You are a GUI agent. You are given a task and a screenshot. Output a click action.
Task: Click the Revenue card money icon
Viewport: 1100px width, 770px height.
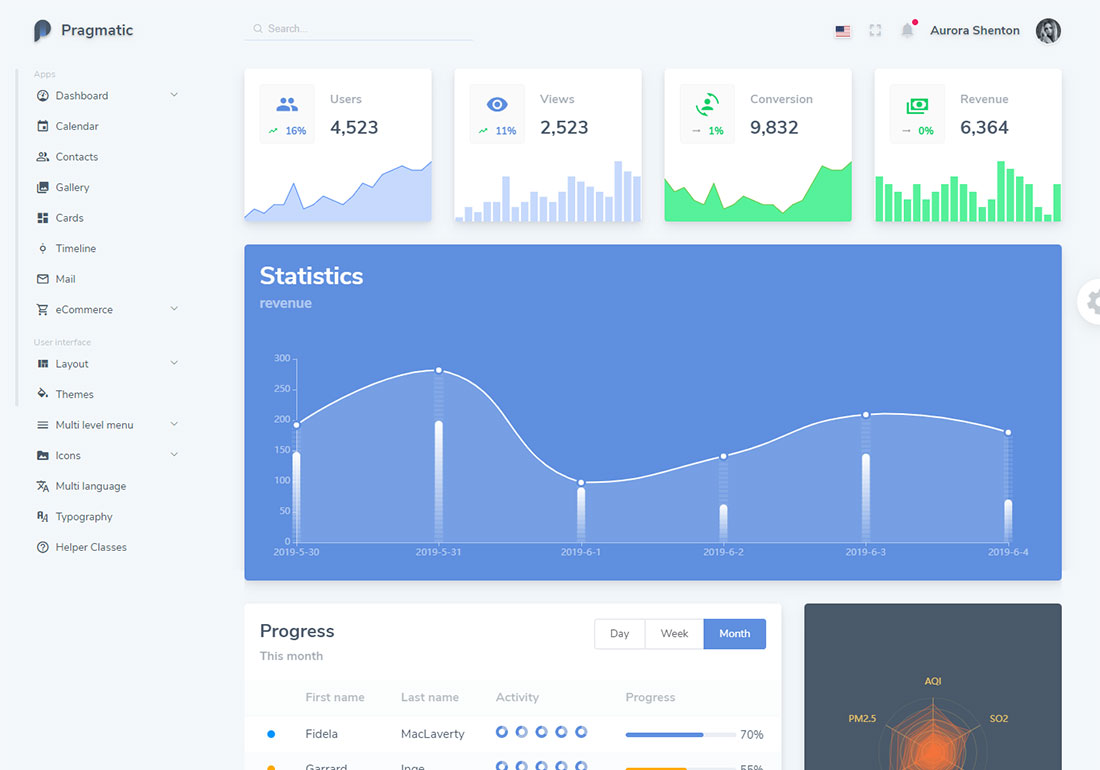[x=917, y=105]
